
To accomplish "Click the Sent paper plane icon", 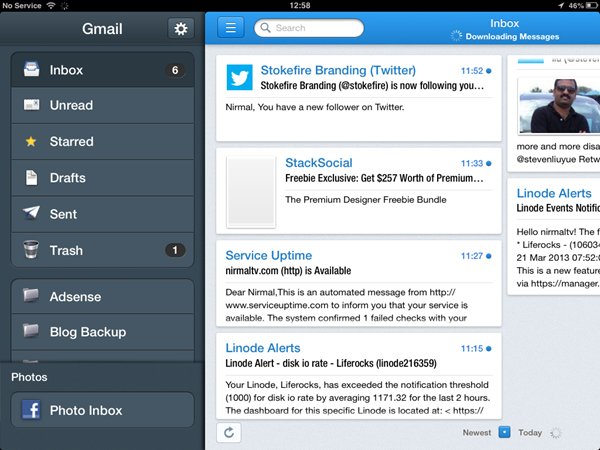I will coord(31,212).
